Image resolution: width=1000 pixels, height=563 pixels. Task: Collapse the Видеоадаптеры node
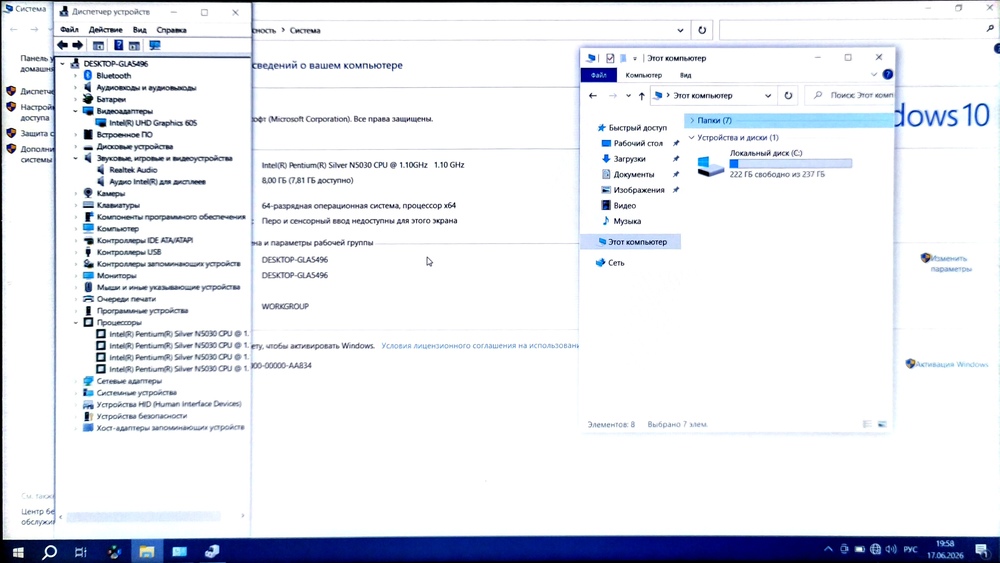click(75, 111)
